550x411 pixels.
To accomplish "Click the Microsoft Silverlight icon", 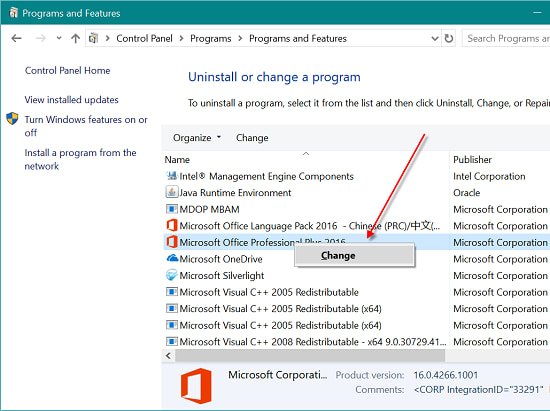I will pos(172,275).
